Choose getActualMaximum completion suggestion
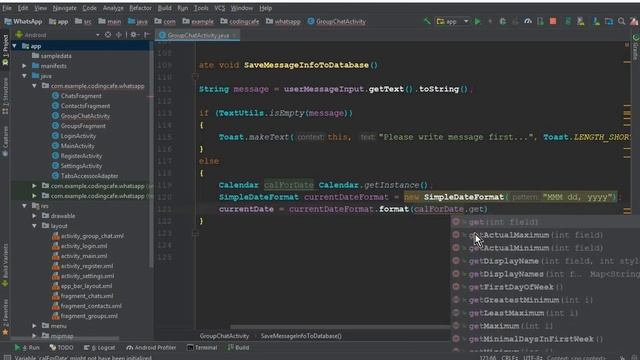This screenshot has height=360, width=640. coord(545,235)
